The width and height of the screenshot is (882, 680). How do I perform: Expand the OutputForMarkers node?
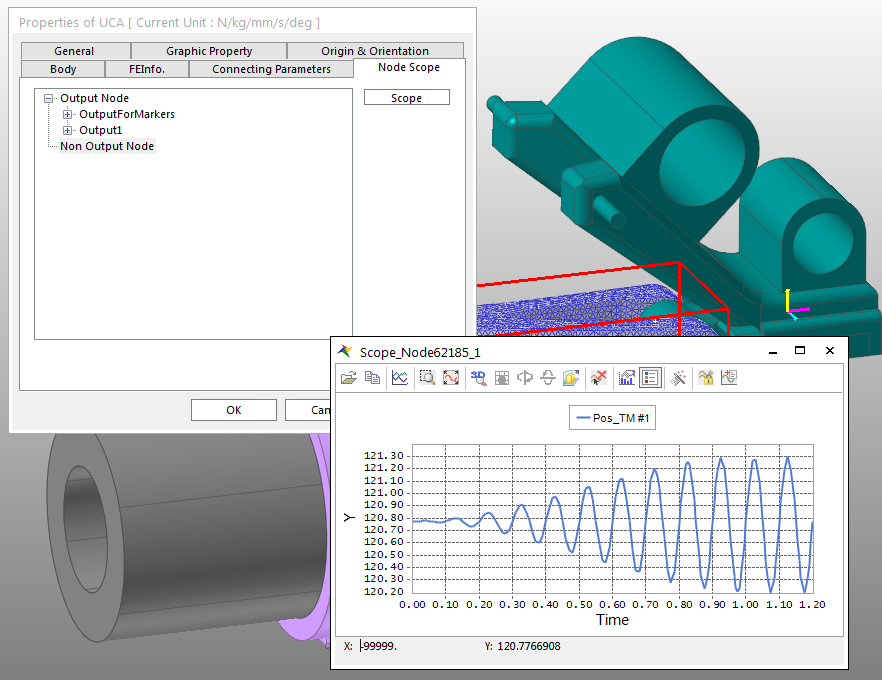(68, 114)
